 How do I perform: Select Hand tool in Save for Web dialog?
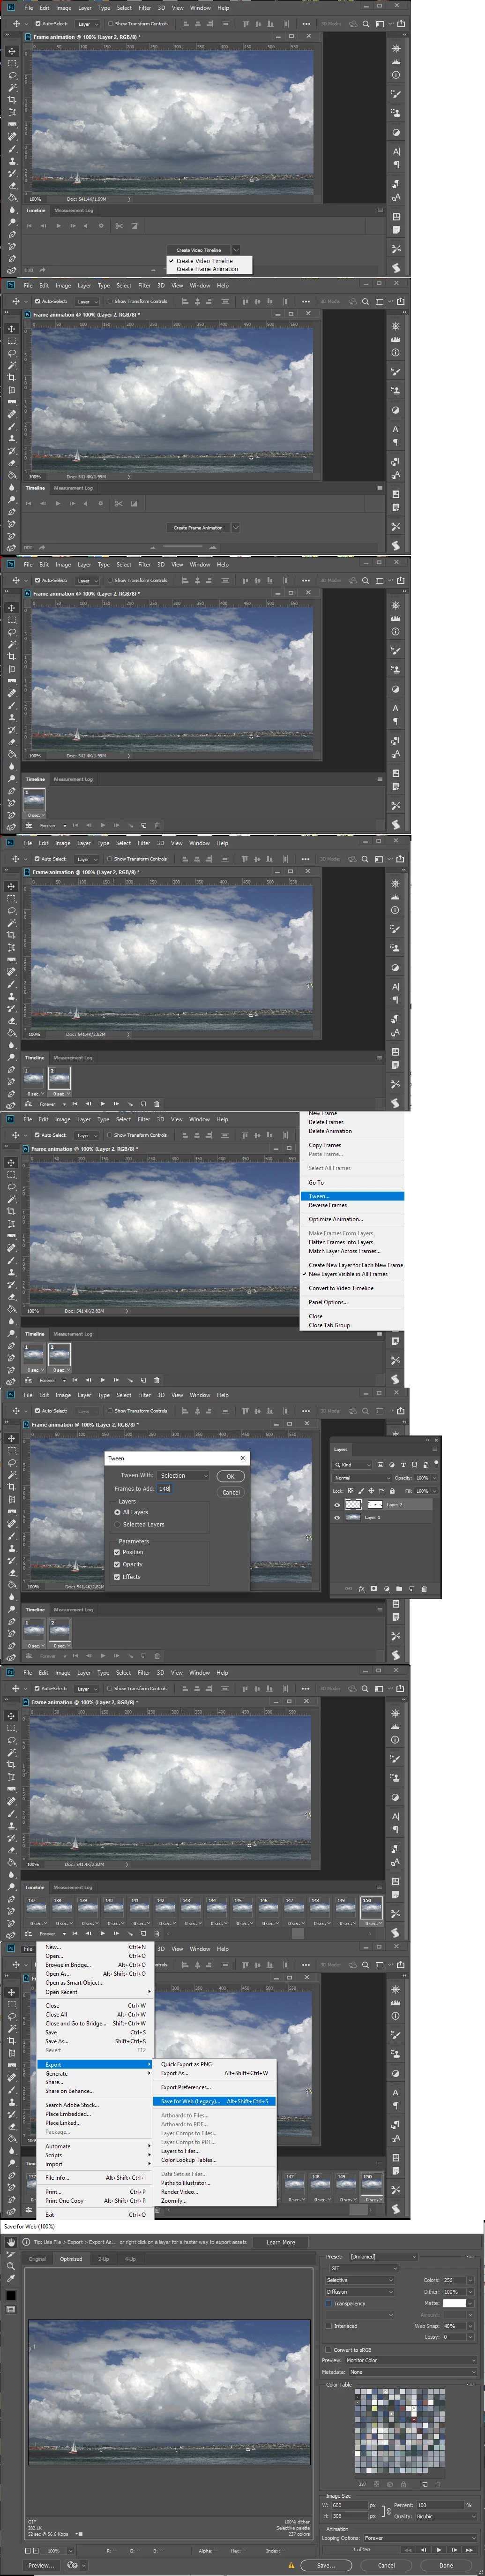[11, 2242]
